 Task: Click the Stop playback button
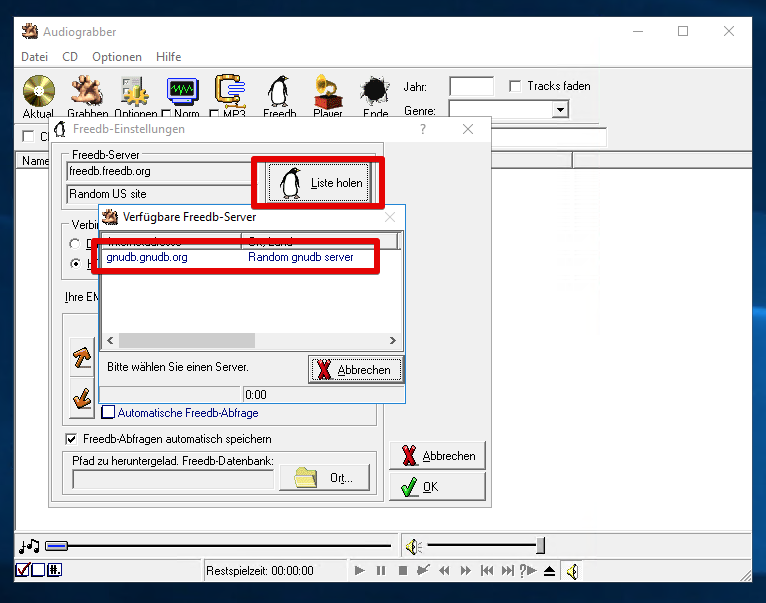pyautogui.click(x=403, y=570)
